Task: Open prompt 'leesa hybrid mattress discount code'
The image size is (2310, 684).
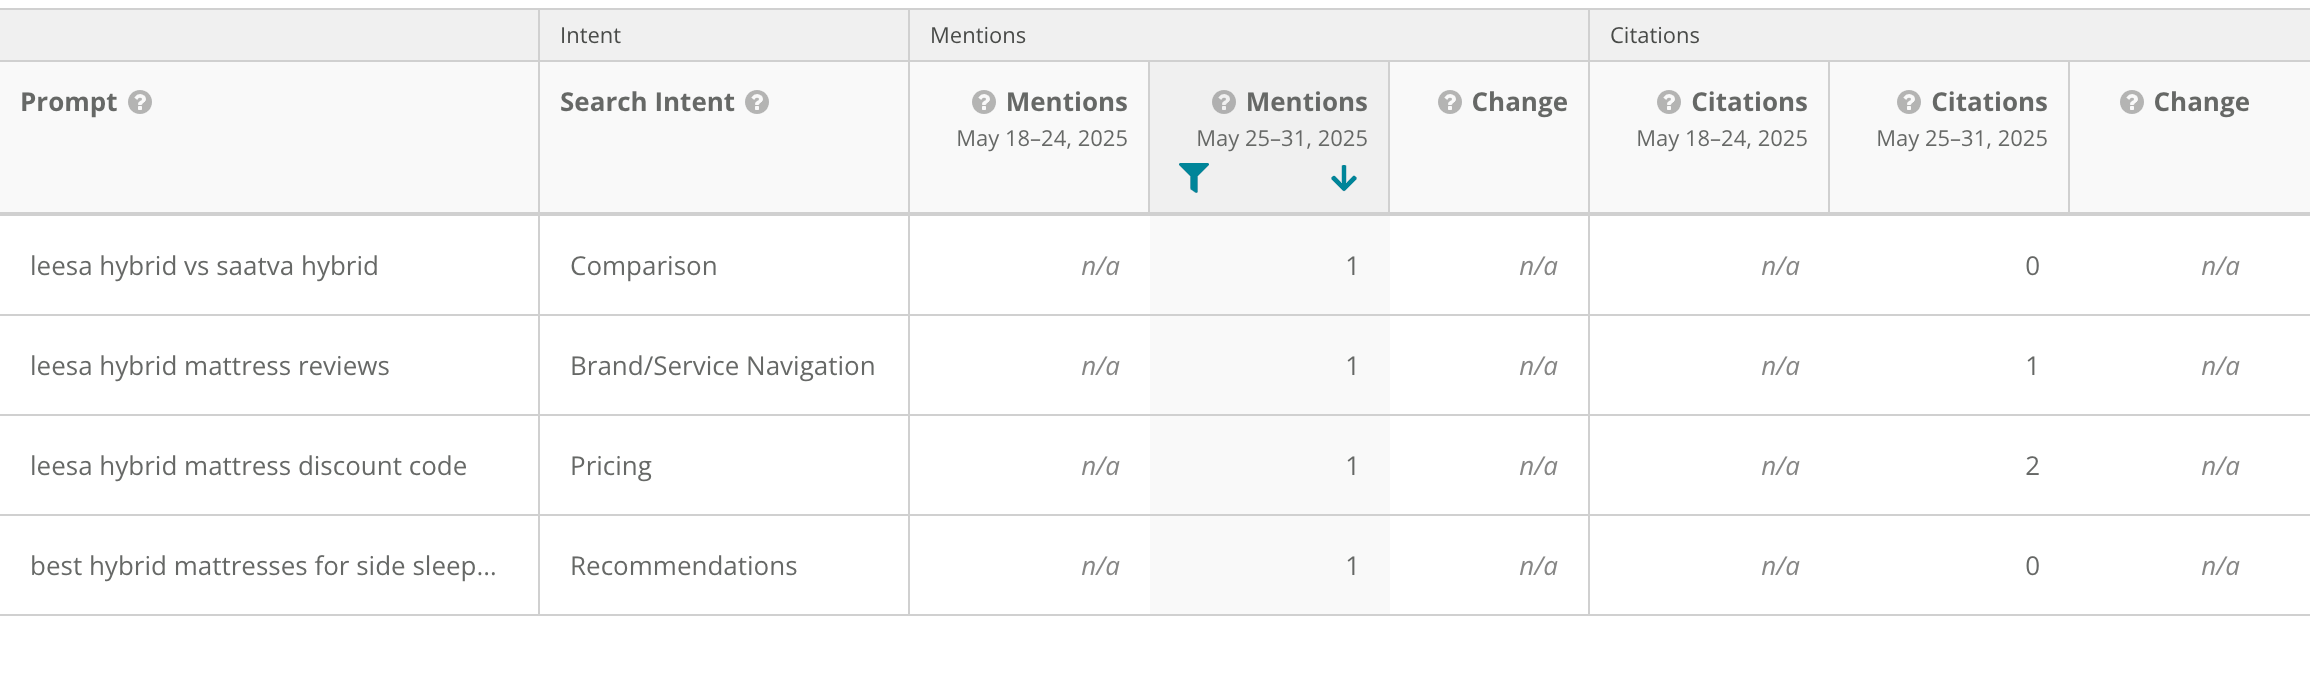Action: point(248,466)
